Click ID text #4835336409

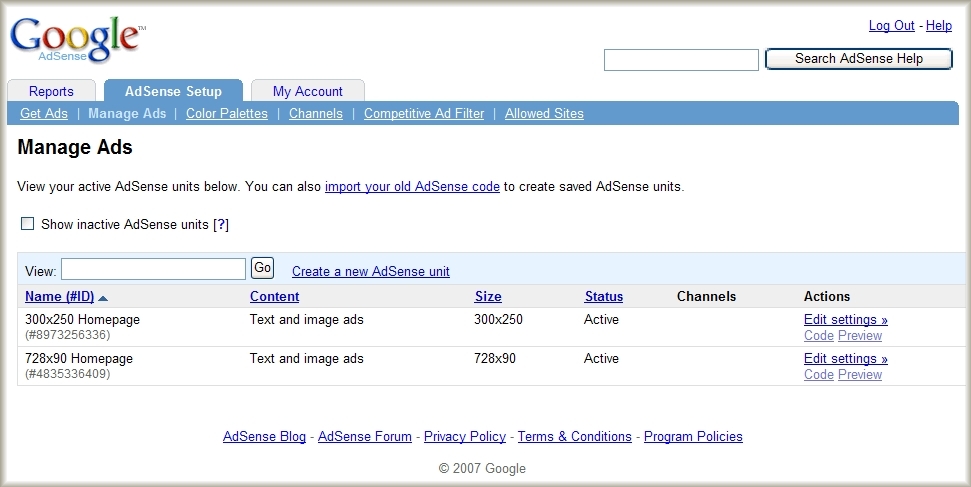(x=67, y=374)
